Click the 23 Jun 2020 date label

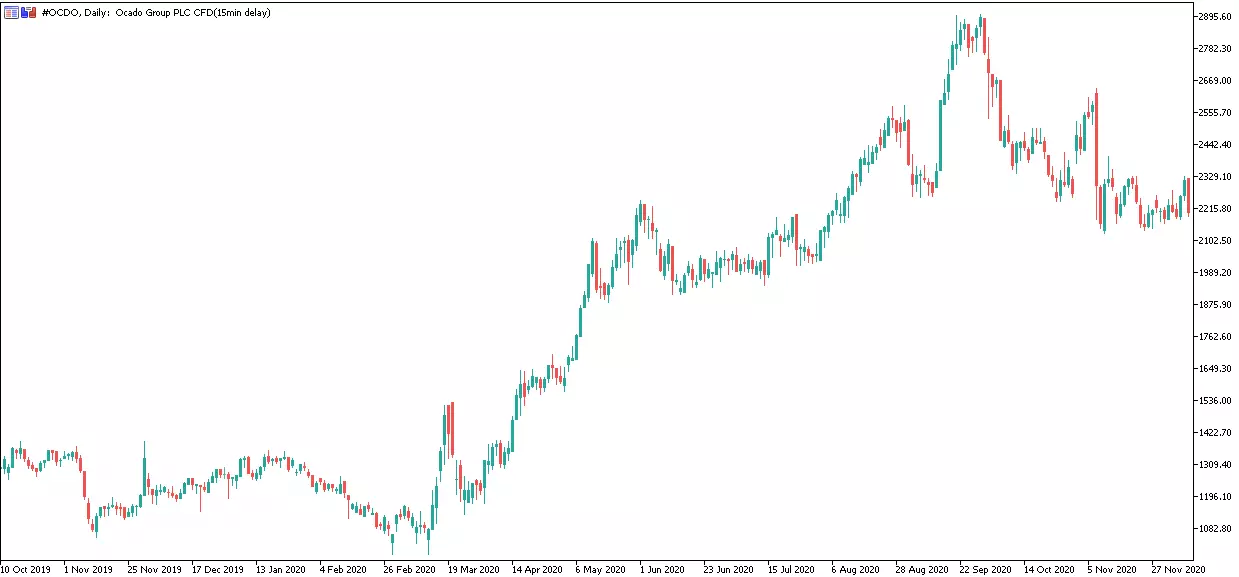pos(729,569)
